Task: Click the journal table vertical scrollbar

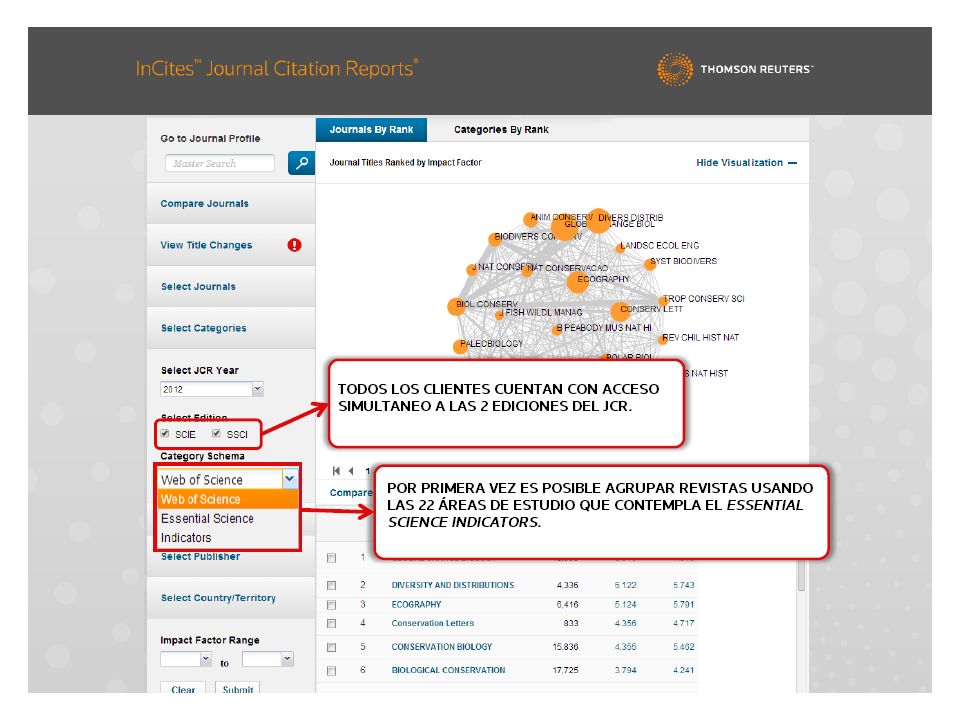Action: [x=801, y=575]
